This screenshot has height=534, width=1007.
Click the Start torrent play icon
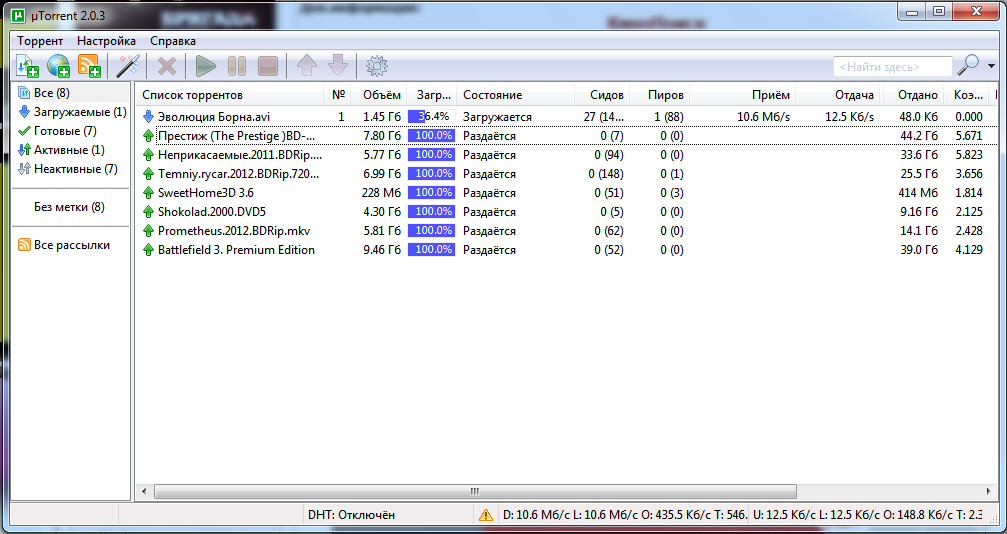tap(206, 66)
